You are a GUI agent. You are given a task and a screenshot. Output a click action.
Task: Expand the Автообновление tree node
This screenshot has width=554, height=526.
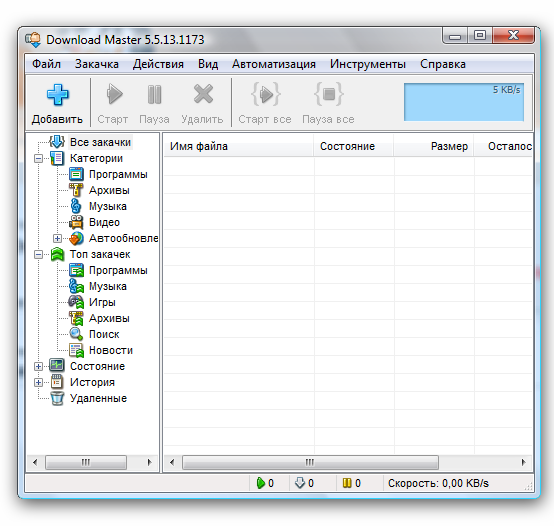pyautogui.click(x=57, y=238)
